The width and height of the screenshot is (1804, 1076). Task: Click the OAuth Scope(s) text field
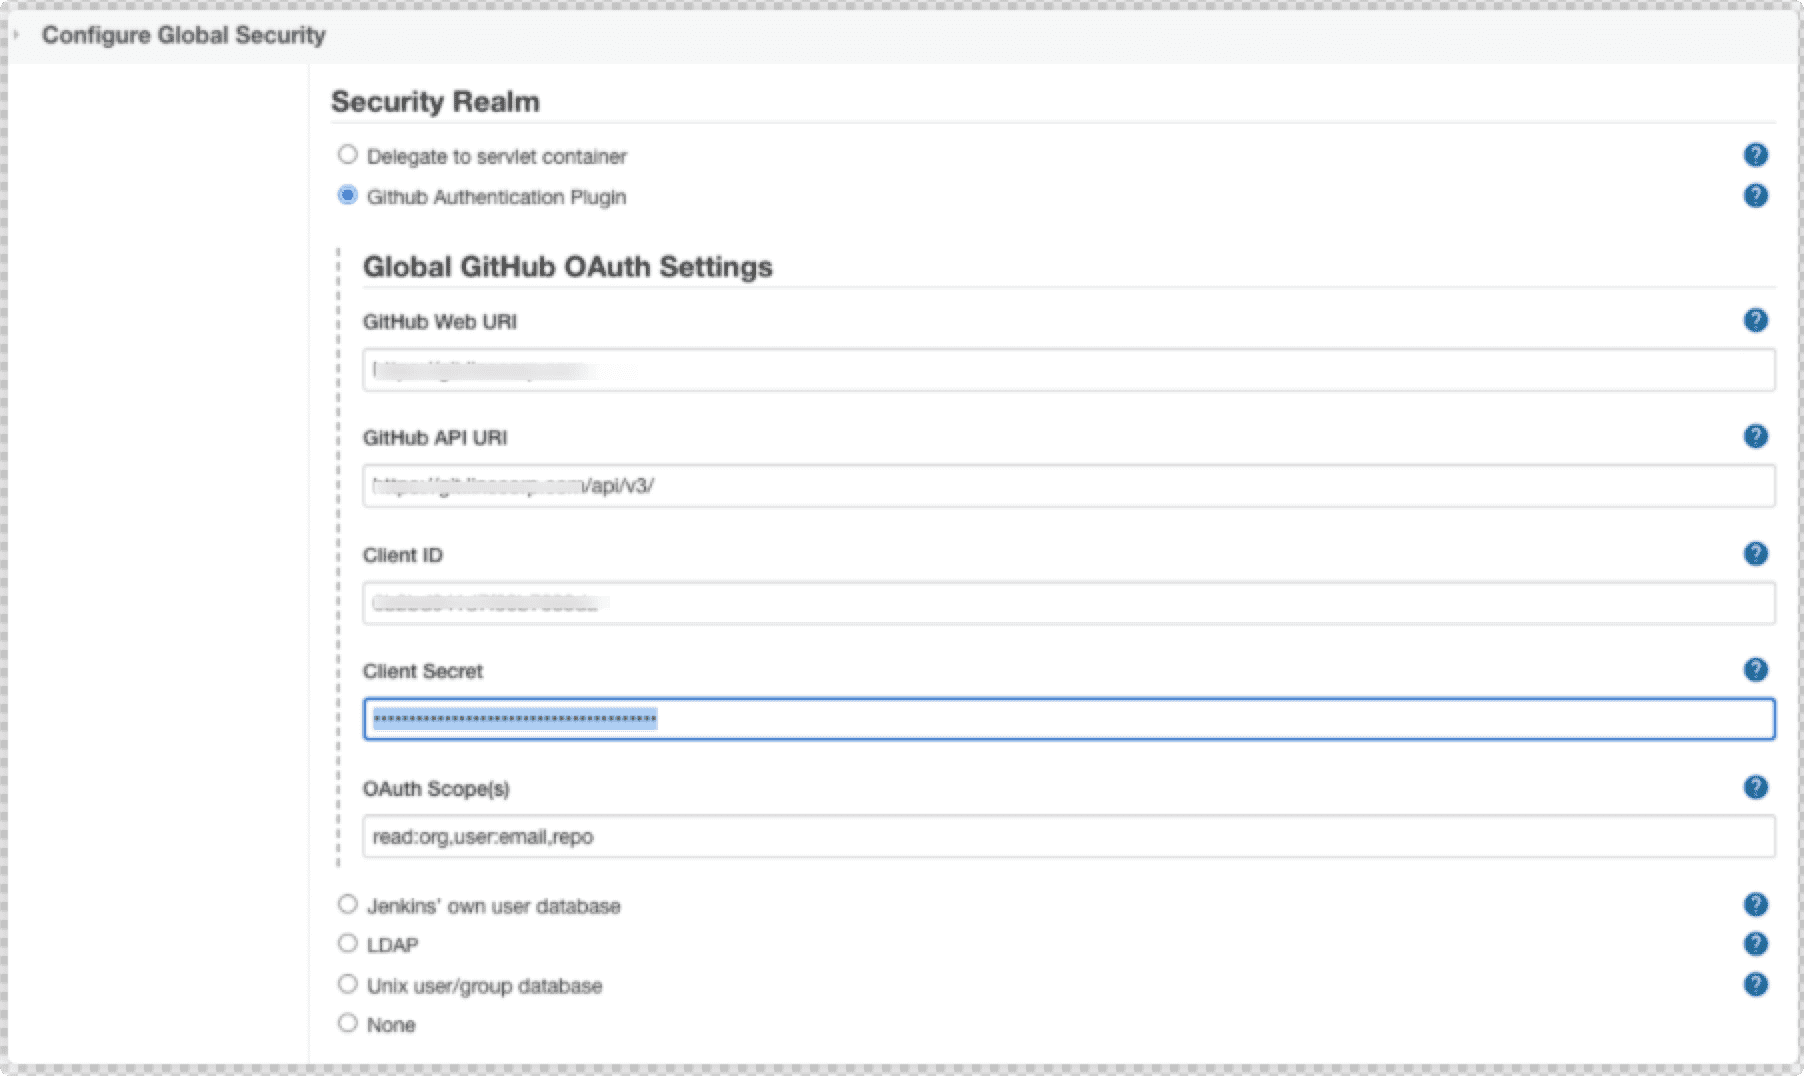(1068, 837)
